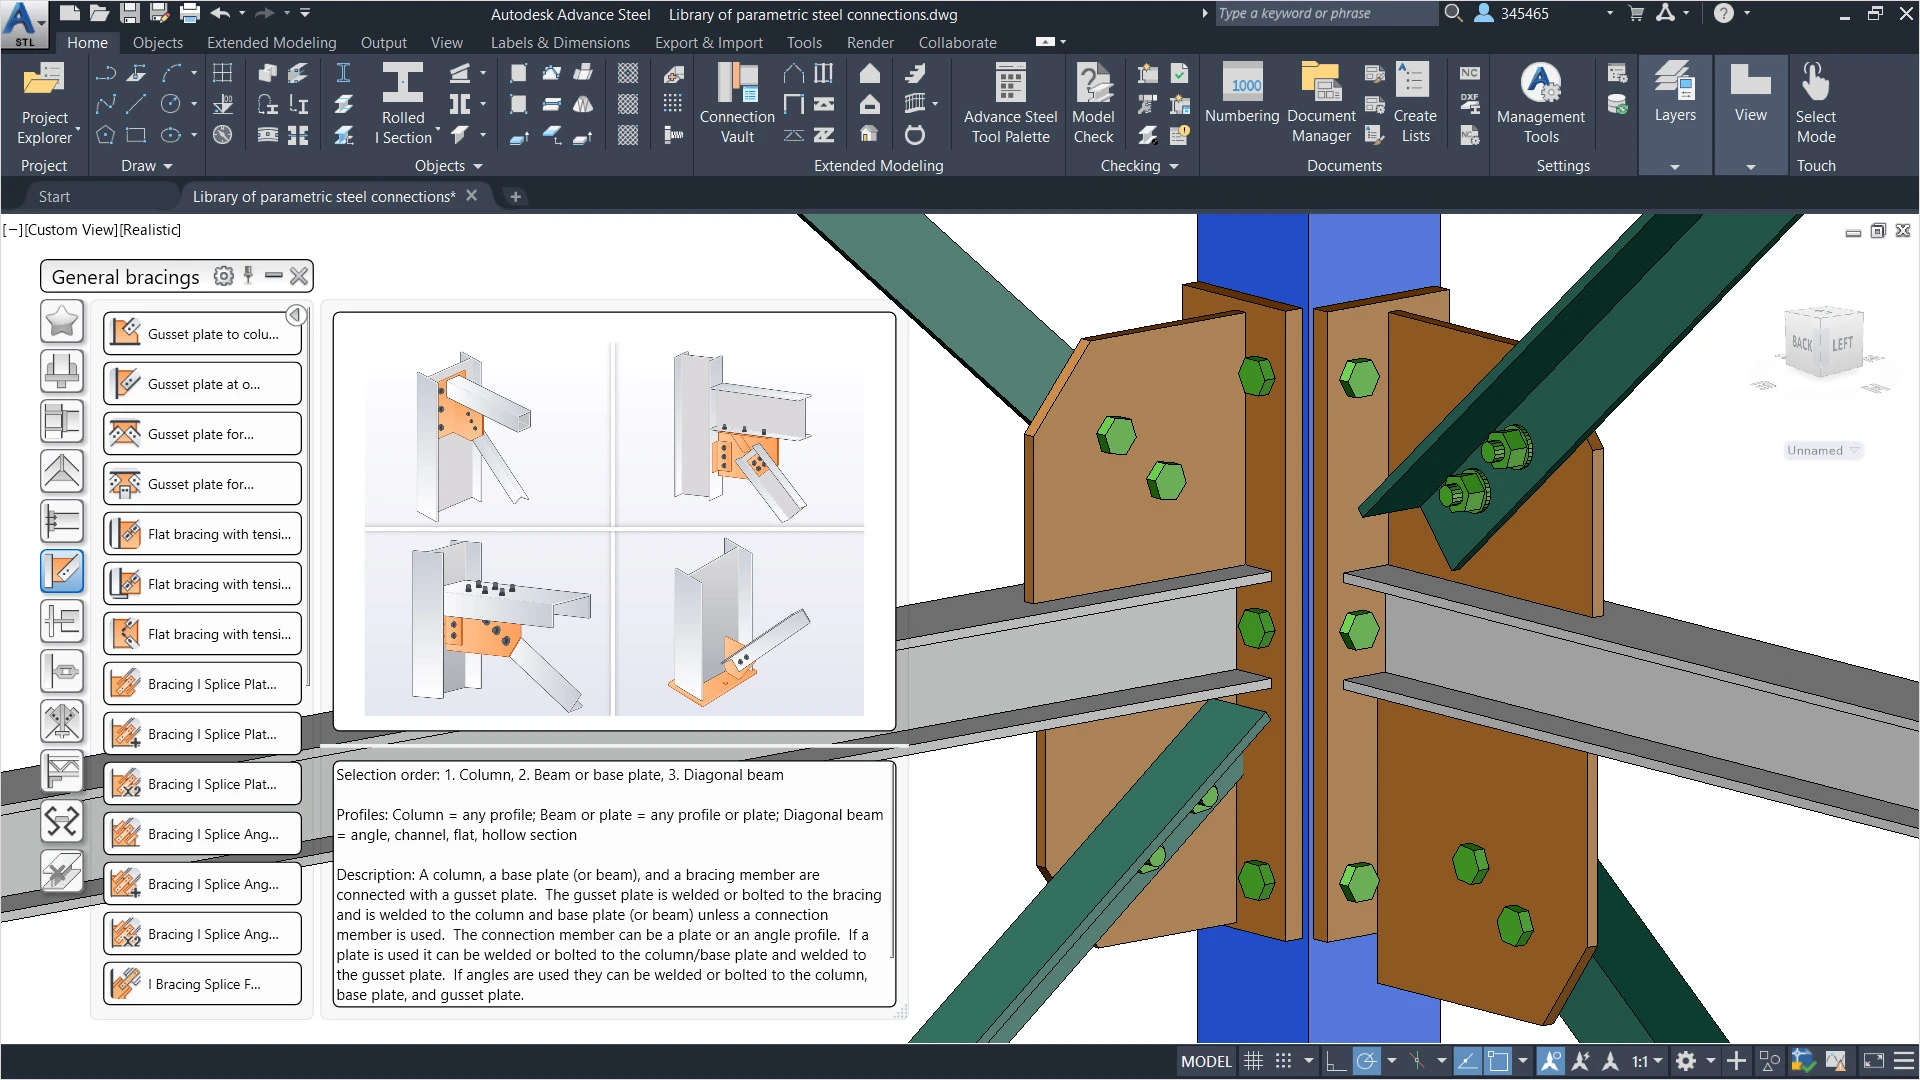Viewport: 1920px width, 1080px height.
Task: Open the Layers panel
Action: [x=1675, y=100]
